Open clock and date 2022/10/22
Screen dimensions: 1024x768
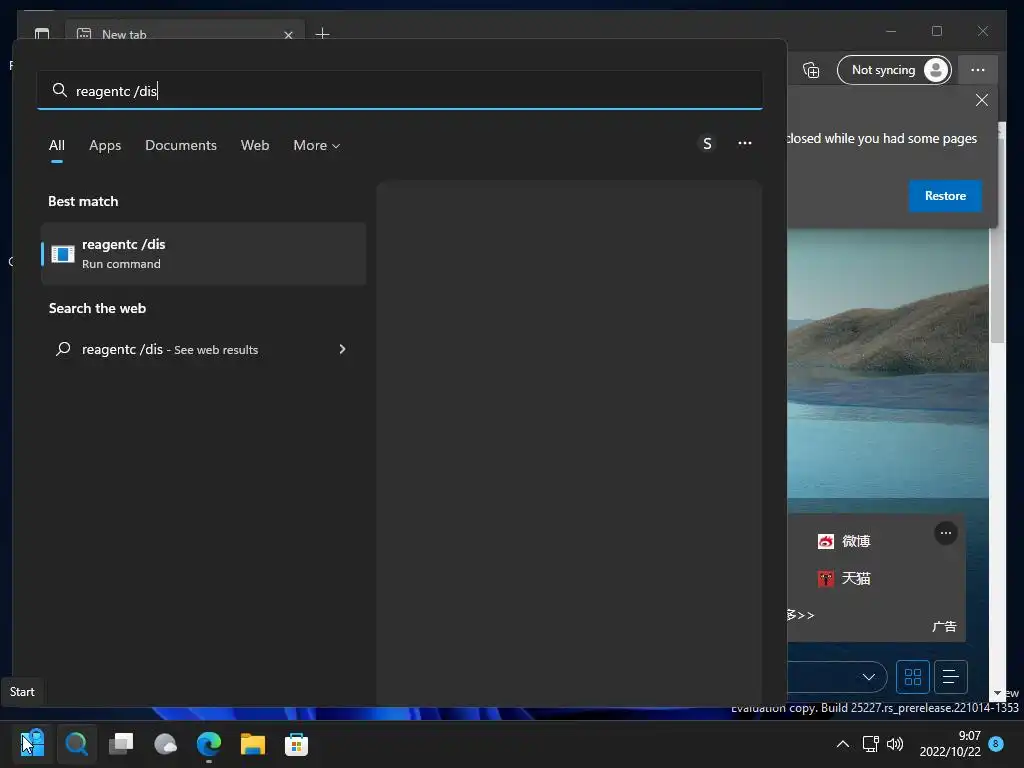click(950, 744)
